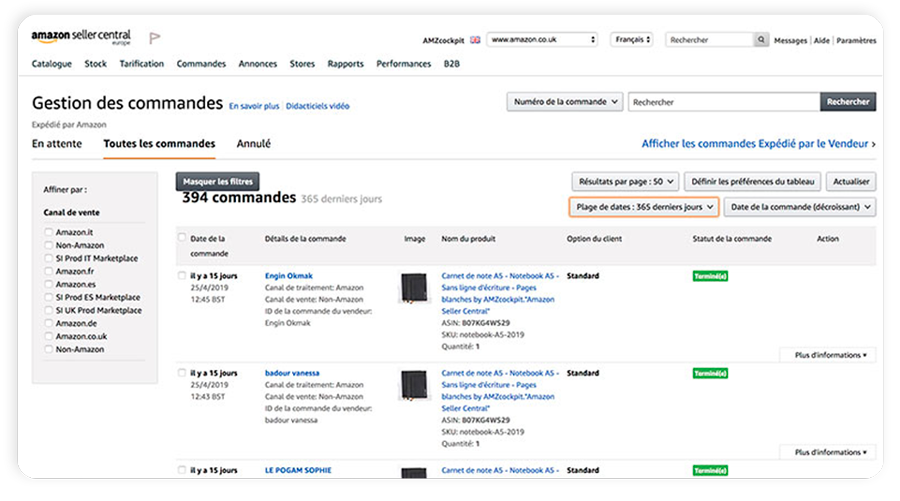Open the Aide link
This screenshot has height=501, width=900.
(x=821, y=41)
